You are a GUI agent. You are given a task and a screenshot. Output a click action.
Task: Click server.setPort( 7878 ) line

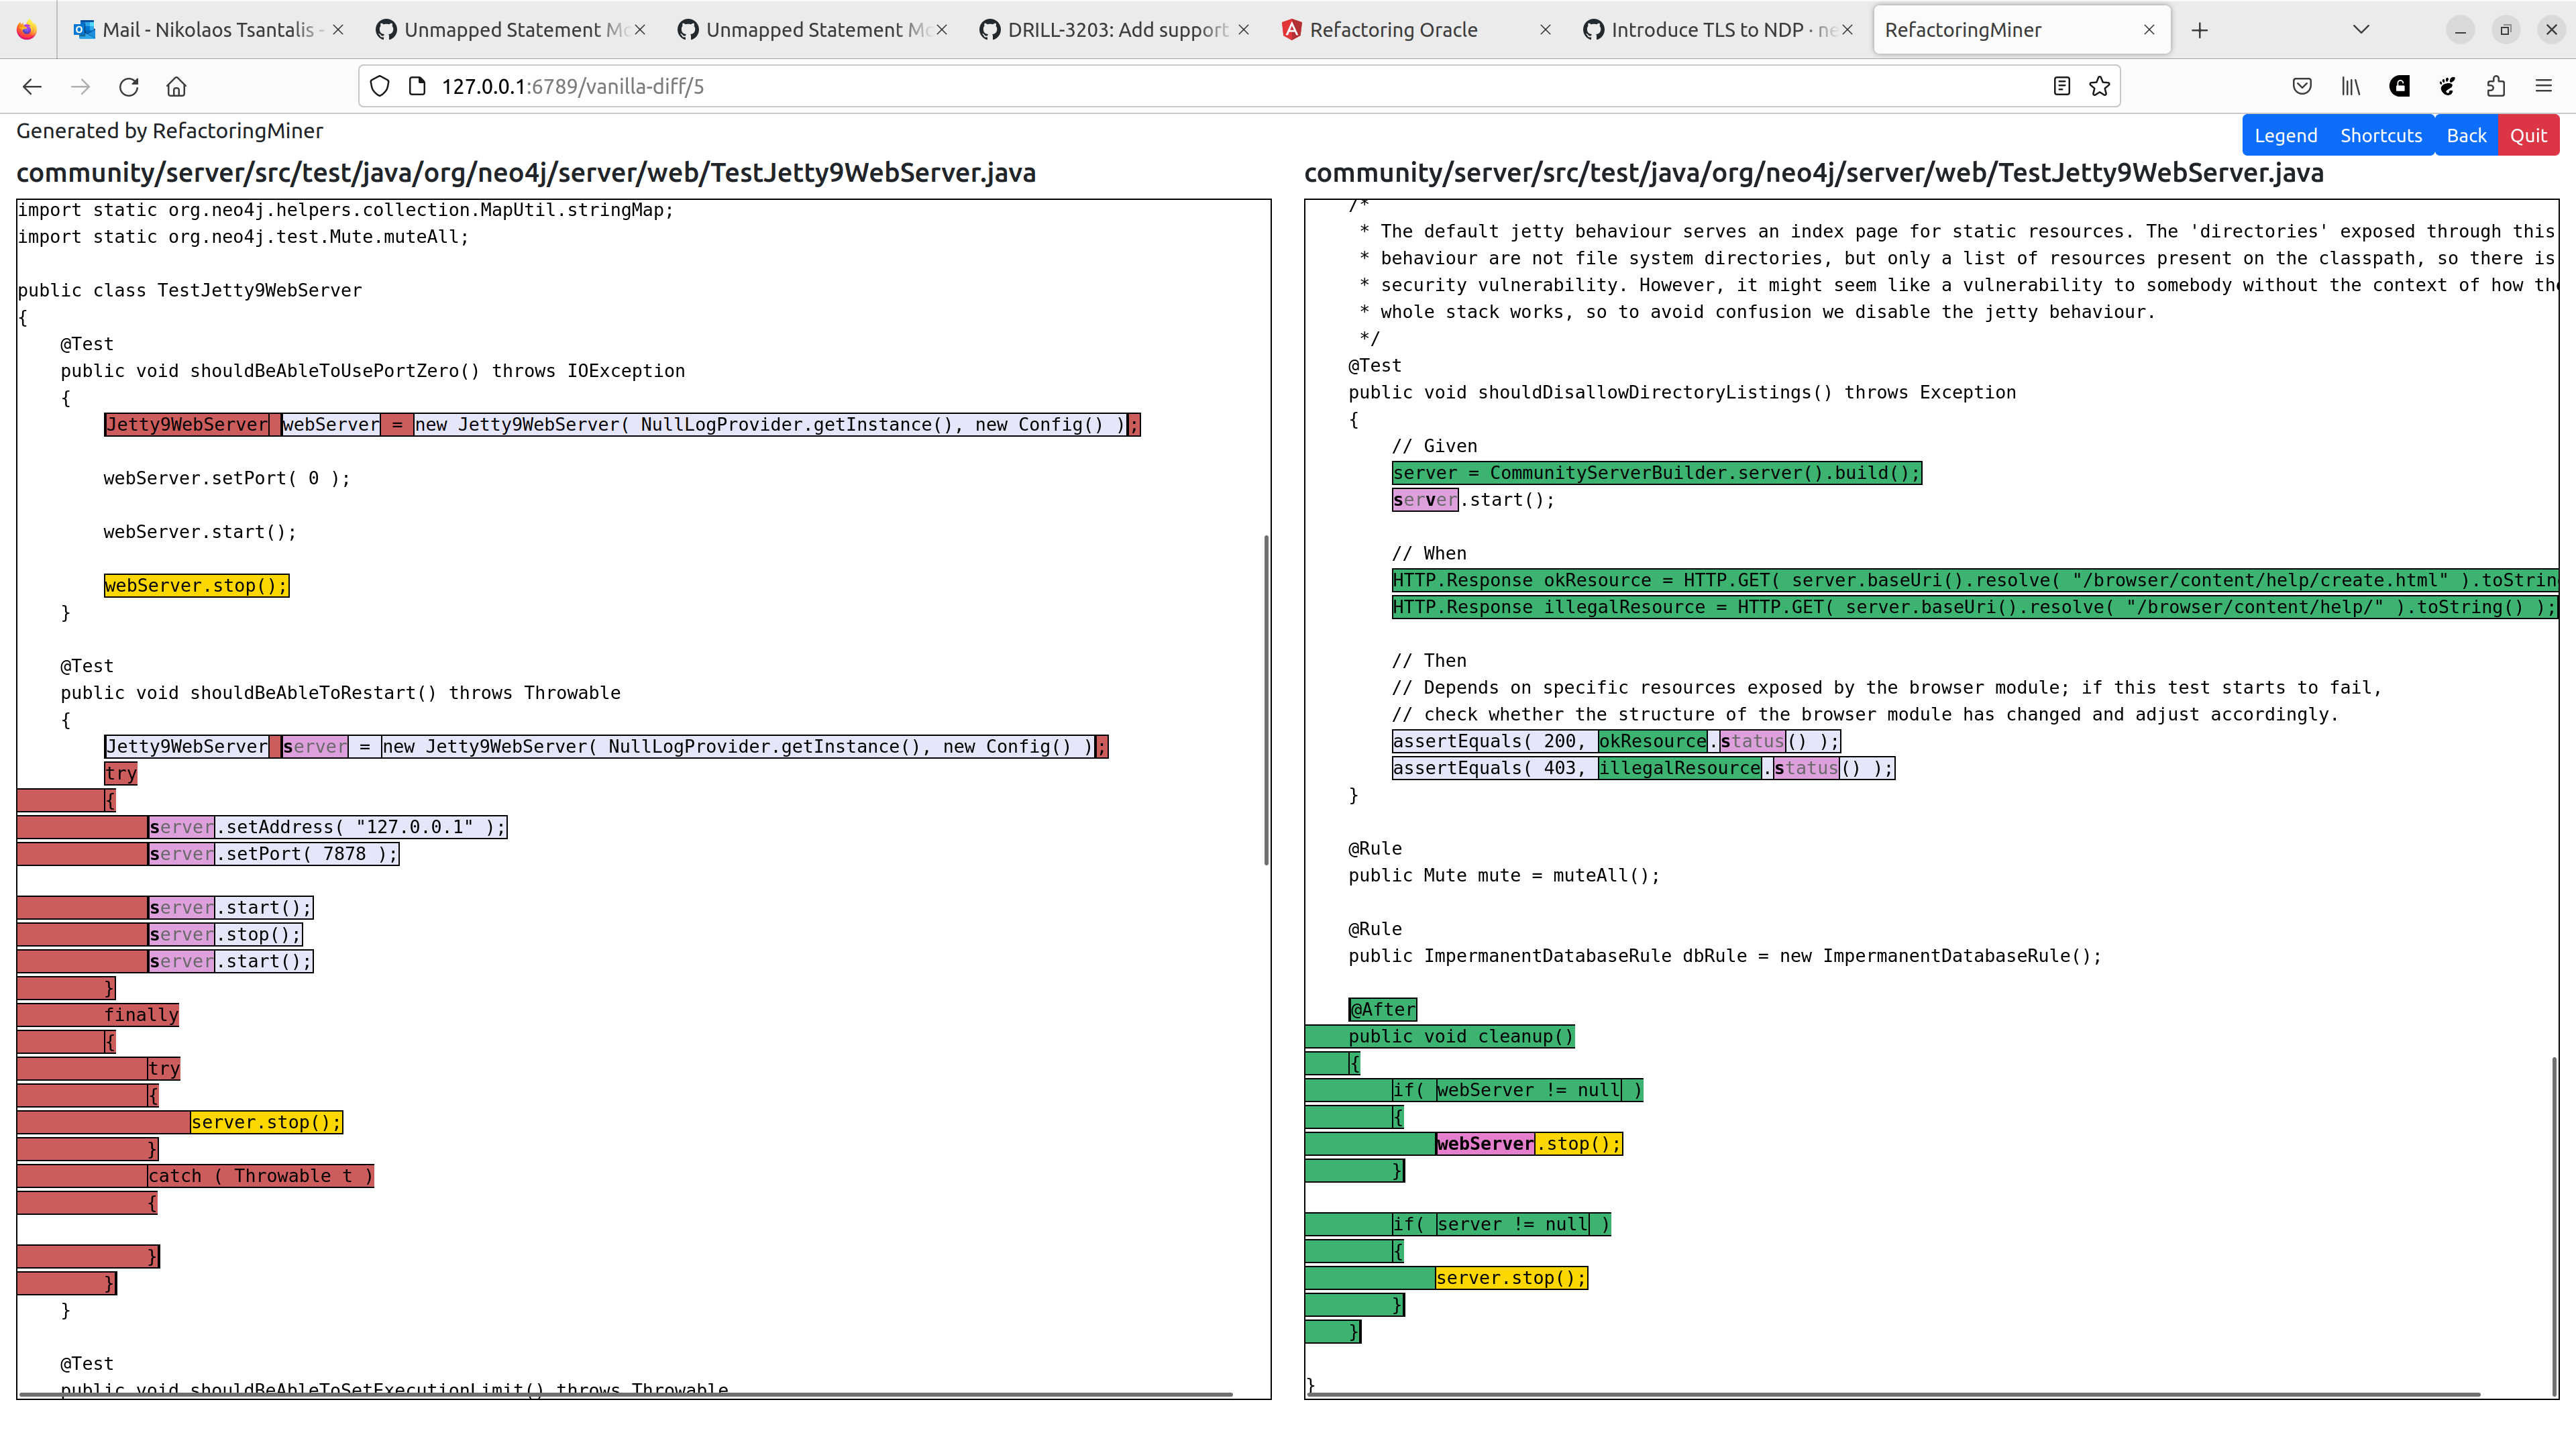(x=274, y=855)
